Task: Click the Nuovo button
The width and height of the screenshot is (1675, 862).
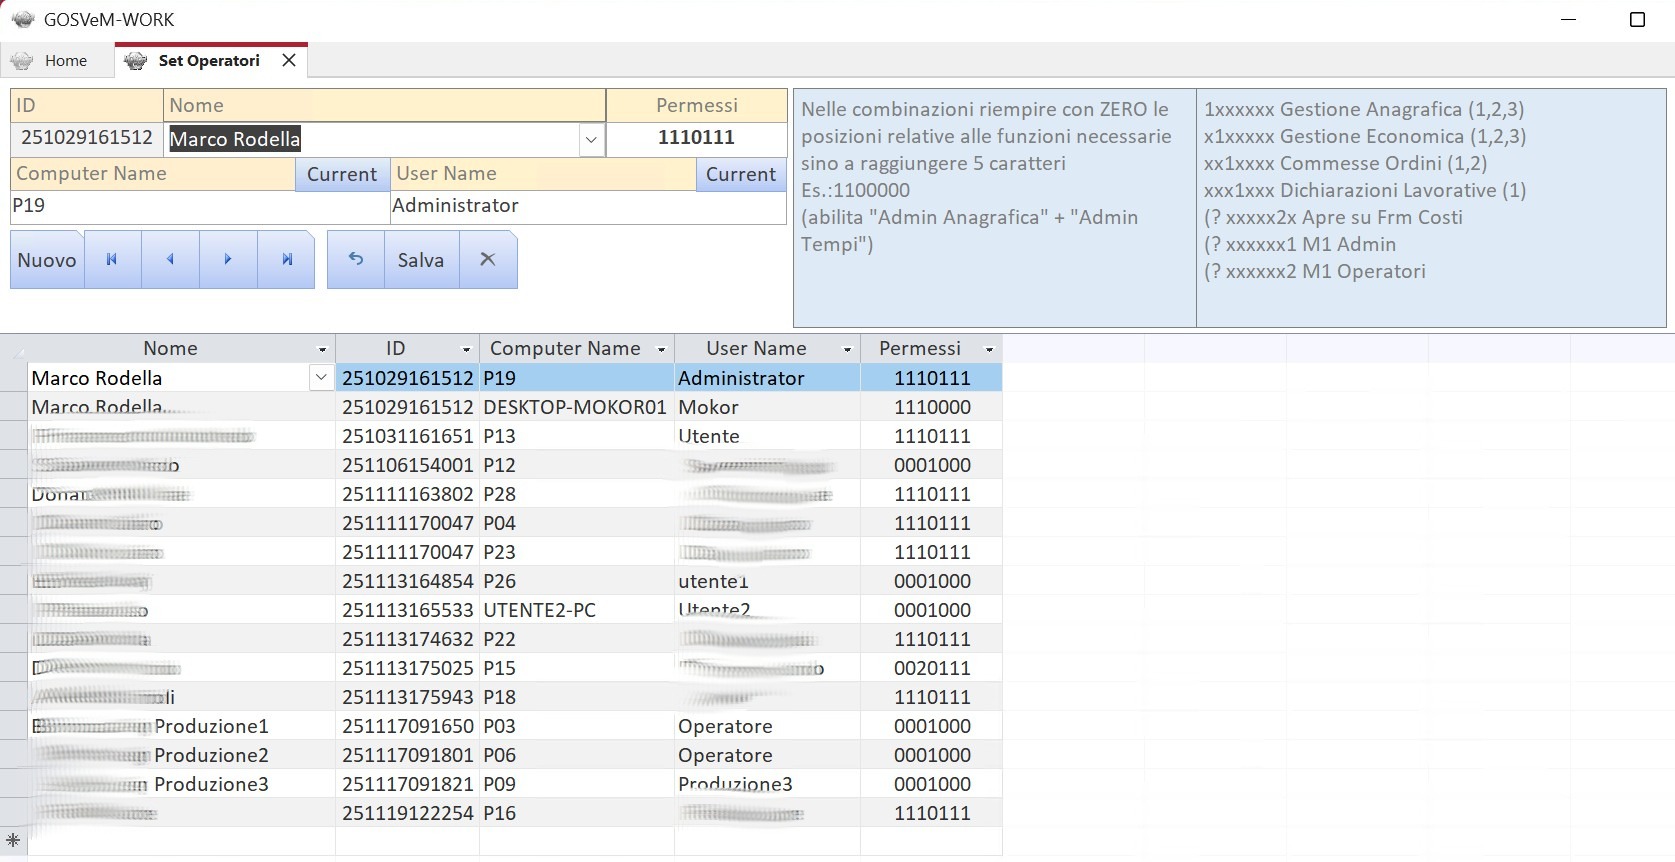Action: [x=47, y=260]
